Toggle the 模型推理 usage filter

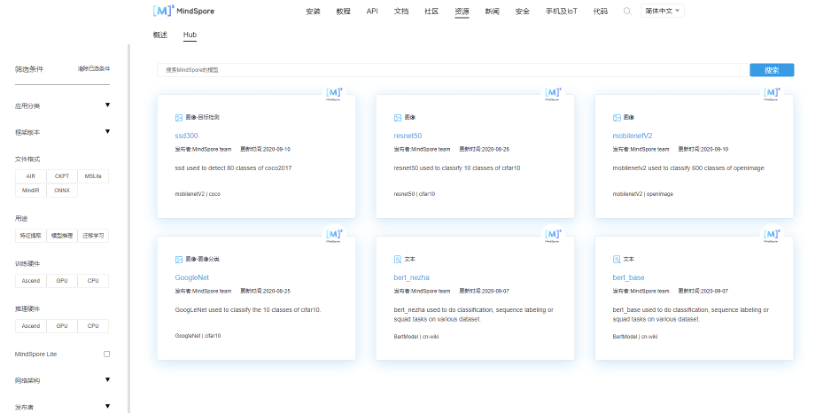click(62, 236)
